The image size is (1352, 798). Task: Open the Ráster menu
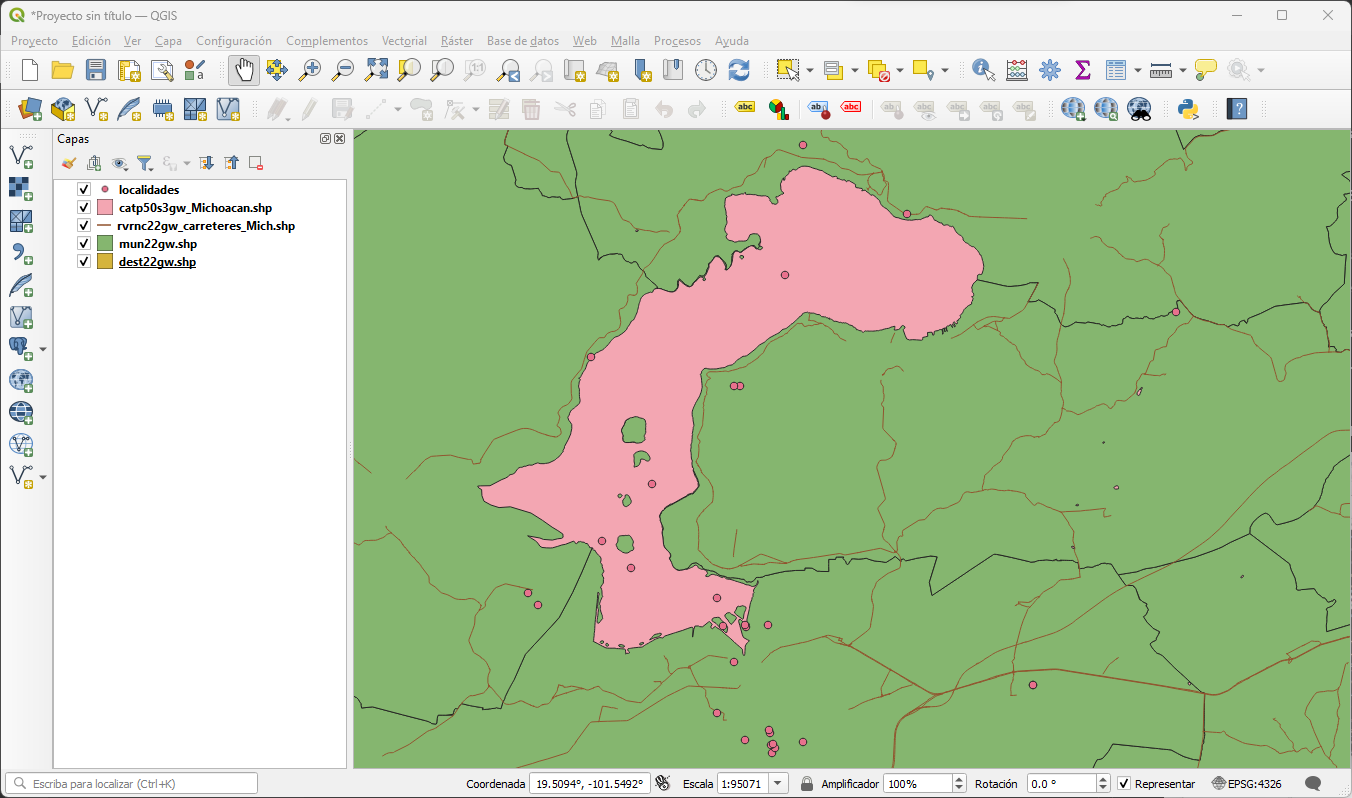[457, 41]
